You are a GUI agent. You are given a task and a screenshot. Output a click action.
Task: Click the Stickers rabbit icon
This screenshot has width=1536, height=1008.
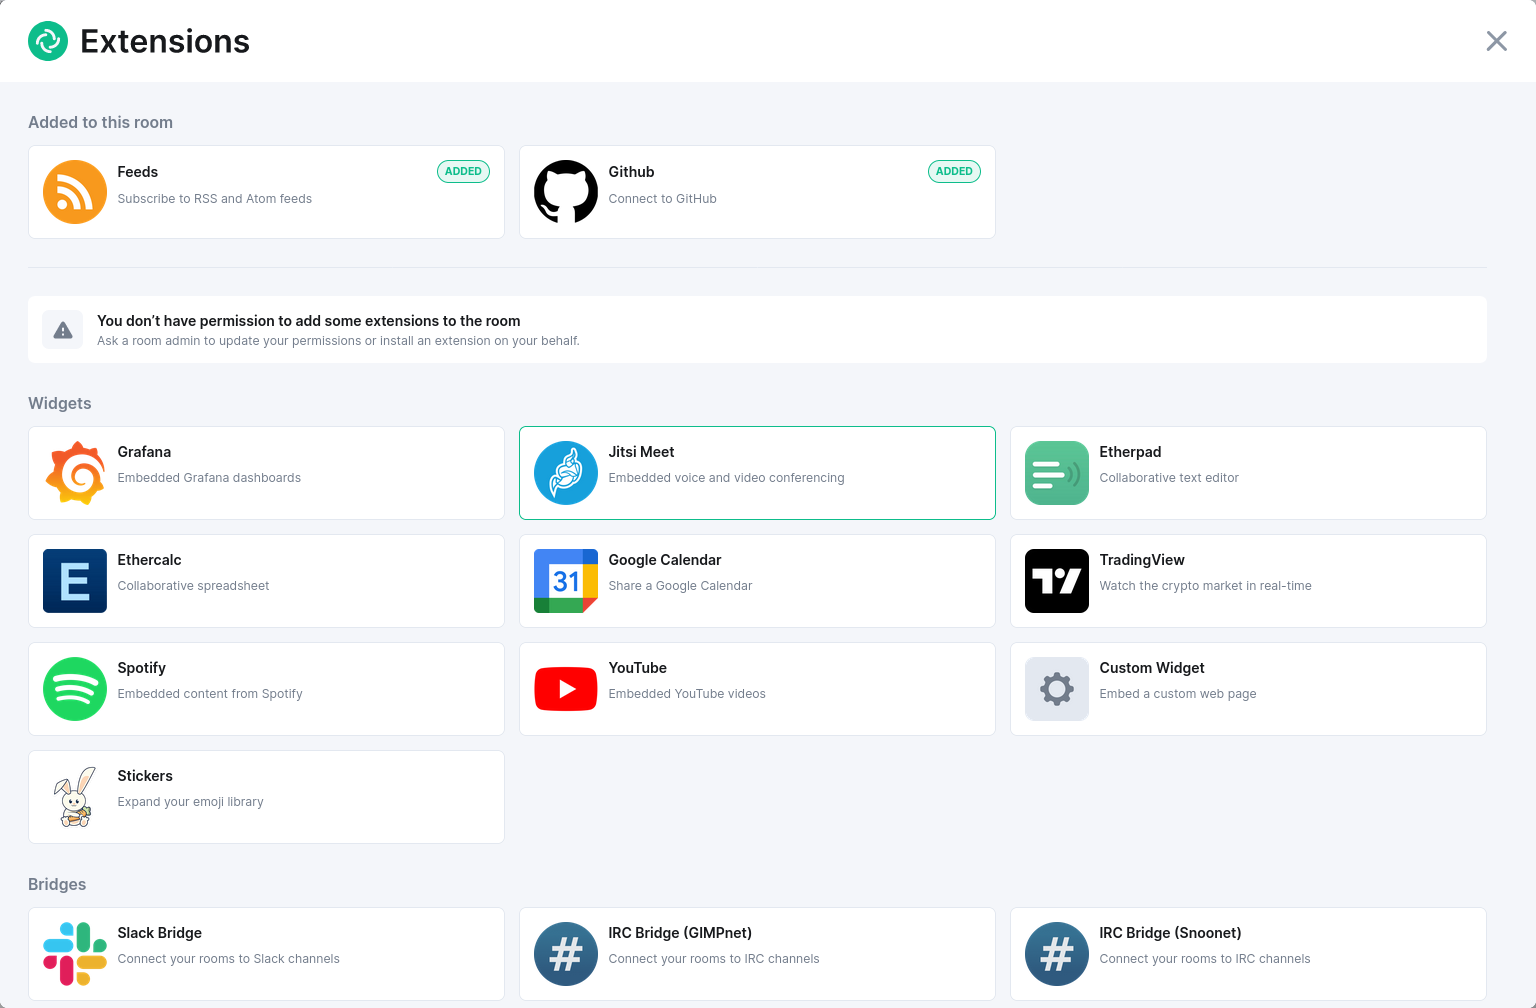click(75, 797)
